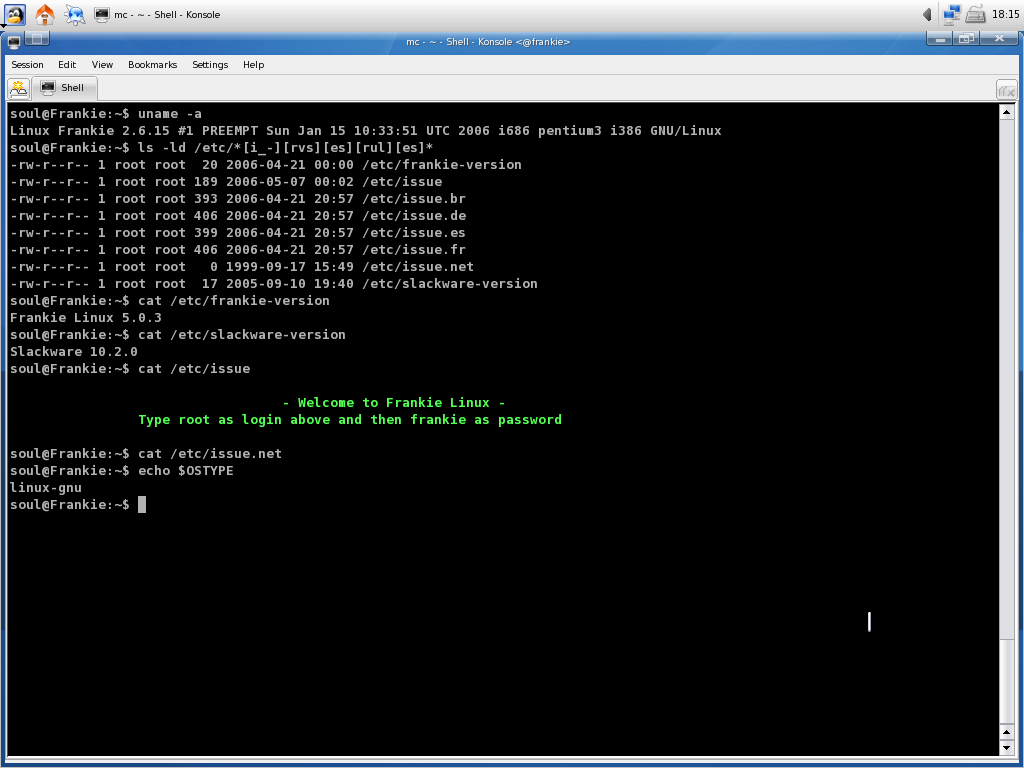
Task: Open the Bookmarks menu
Action: pyautogui.click(x=152, y=65)
